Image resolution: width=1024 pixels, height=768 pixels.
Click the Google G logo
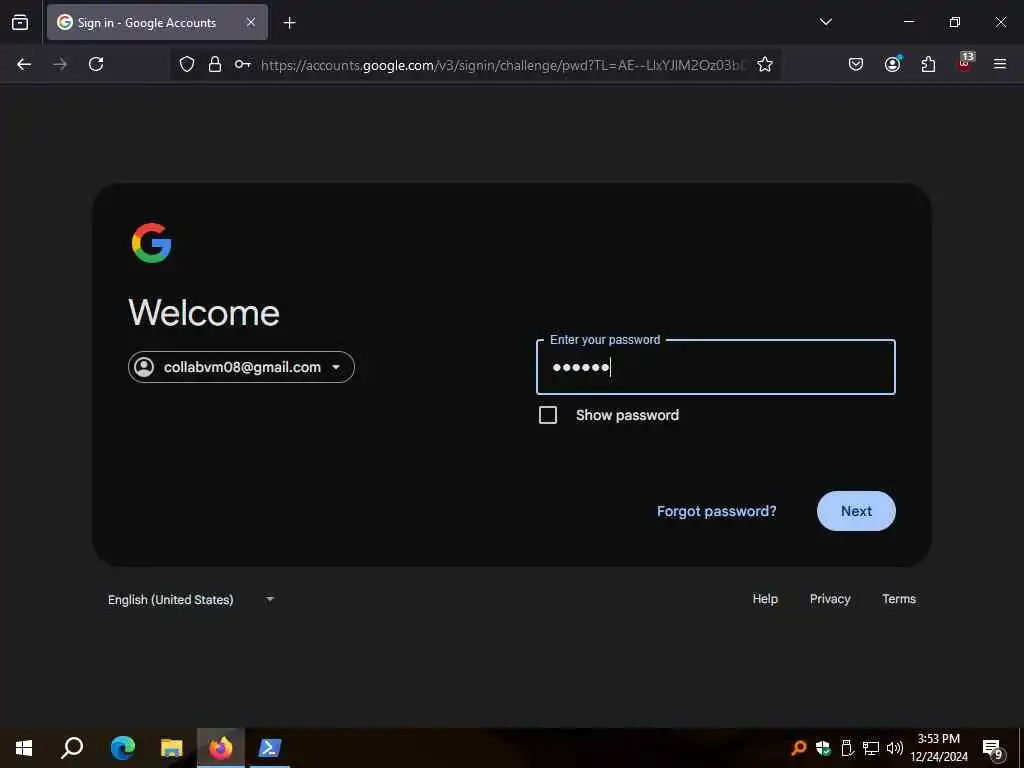152,243
